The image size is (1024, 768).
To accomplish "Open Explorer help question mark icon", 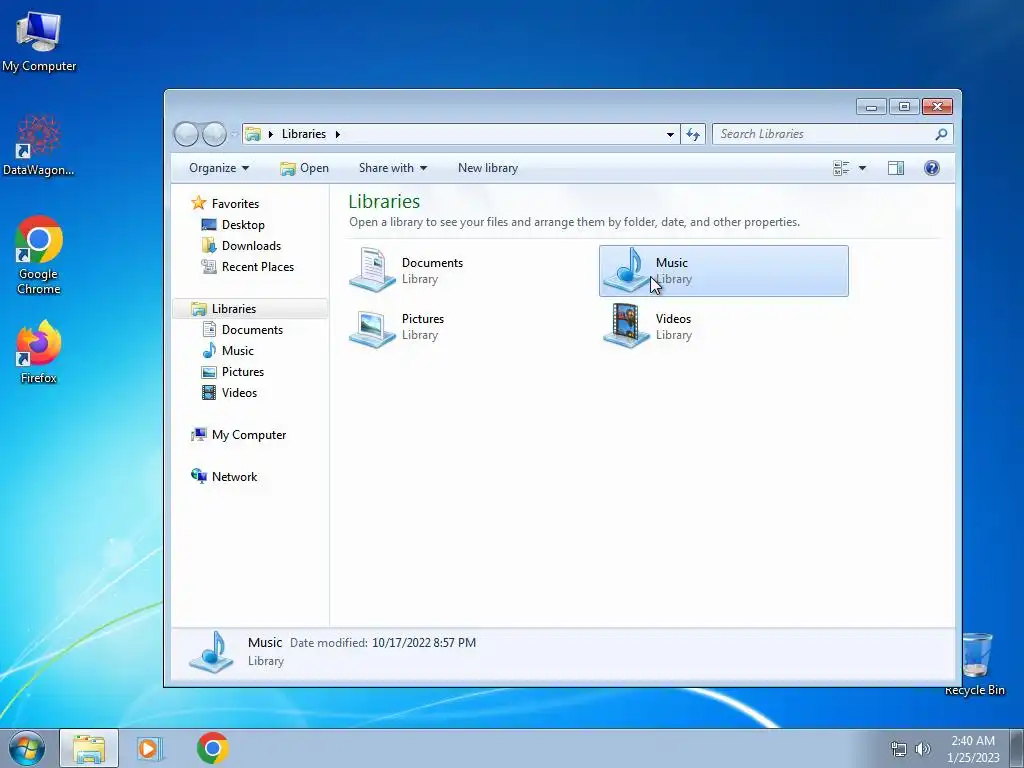I will 932,168.
